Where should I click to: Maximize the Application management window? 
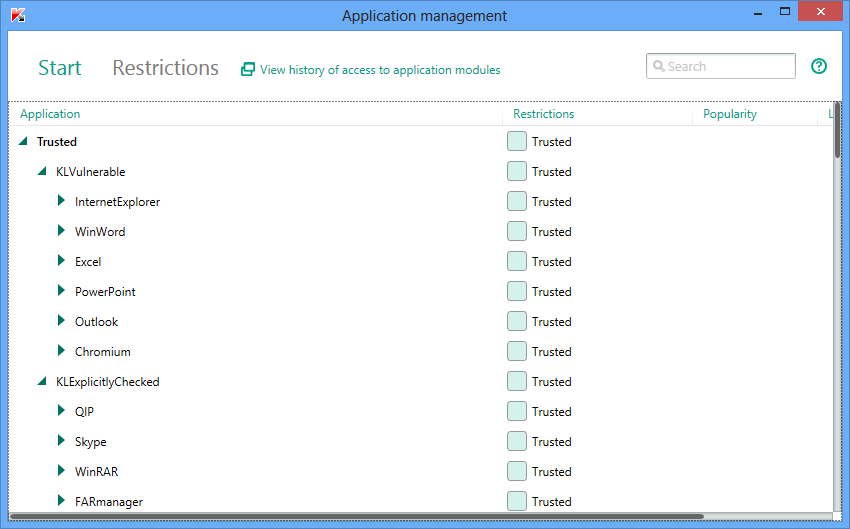784,11
